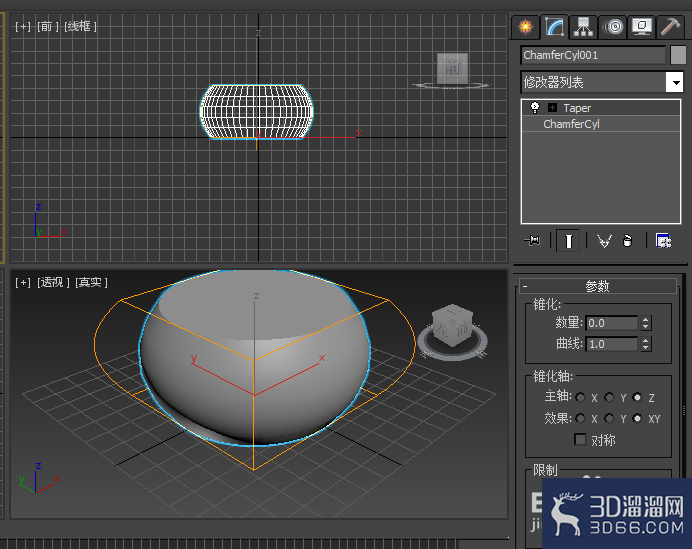Open the Create command panel tab
This screenshot has width=692, height=549.
point(526,27)
